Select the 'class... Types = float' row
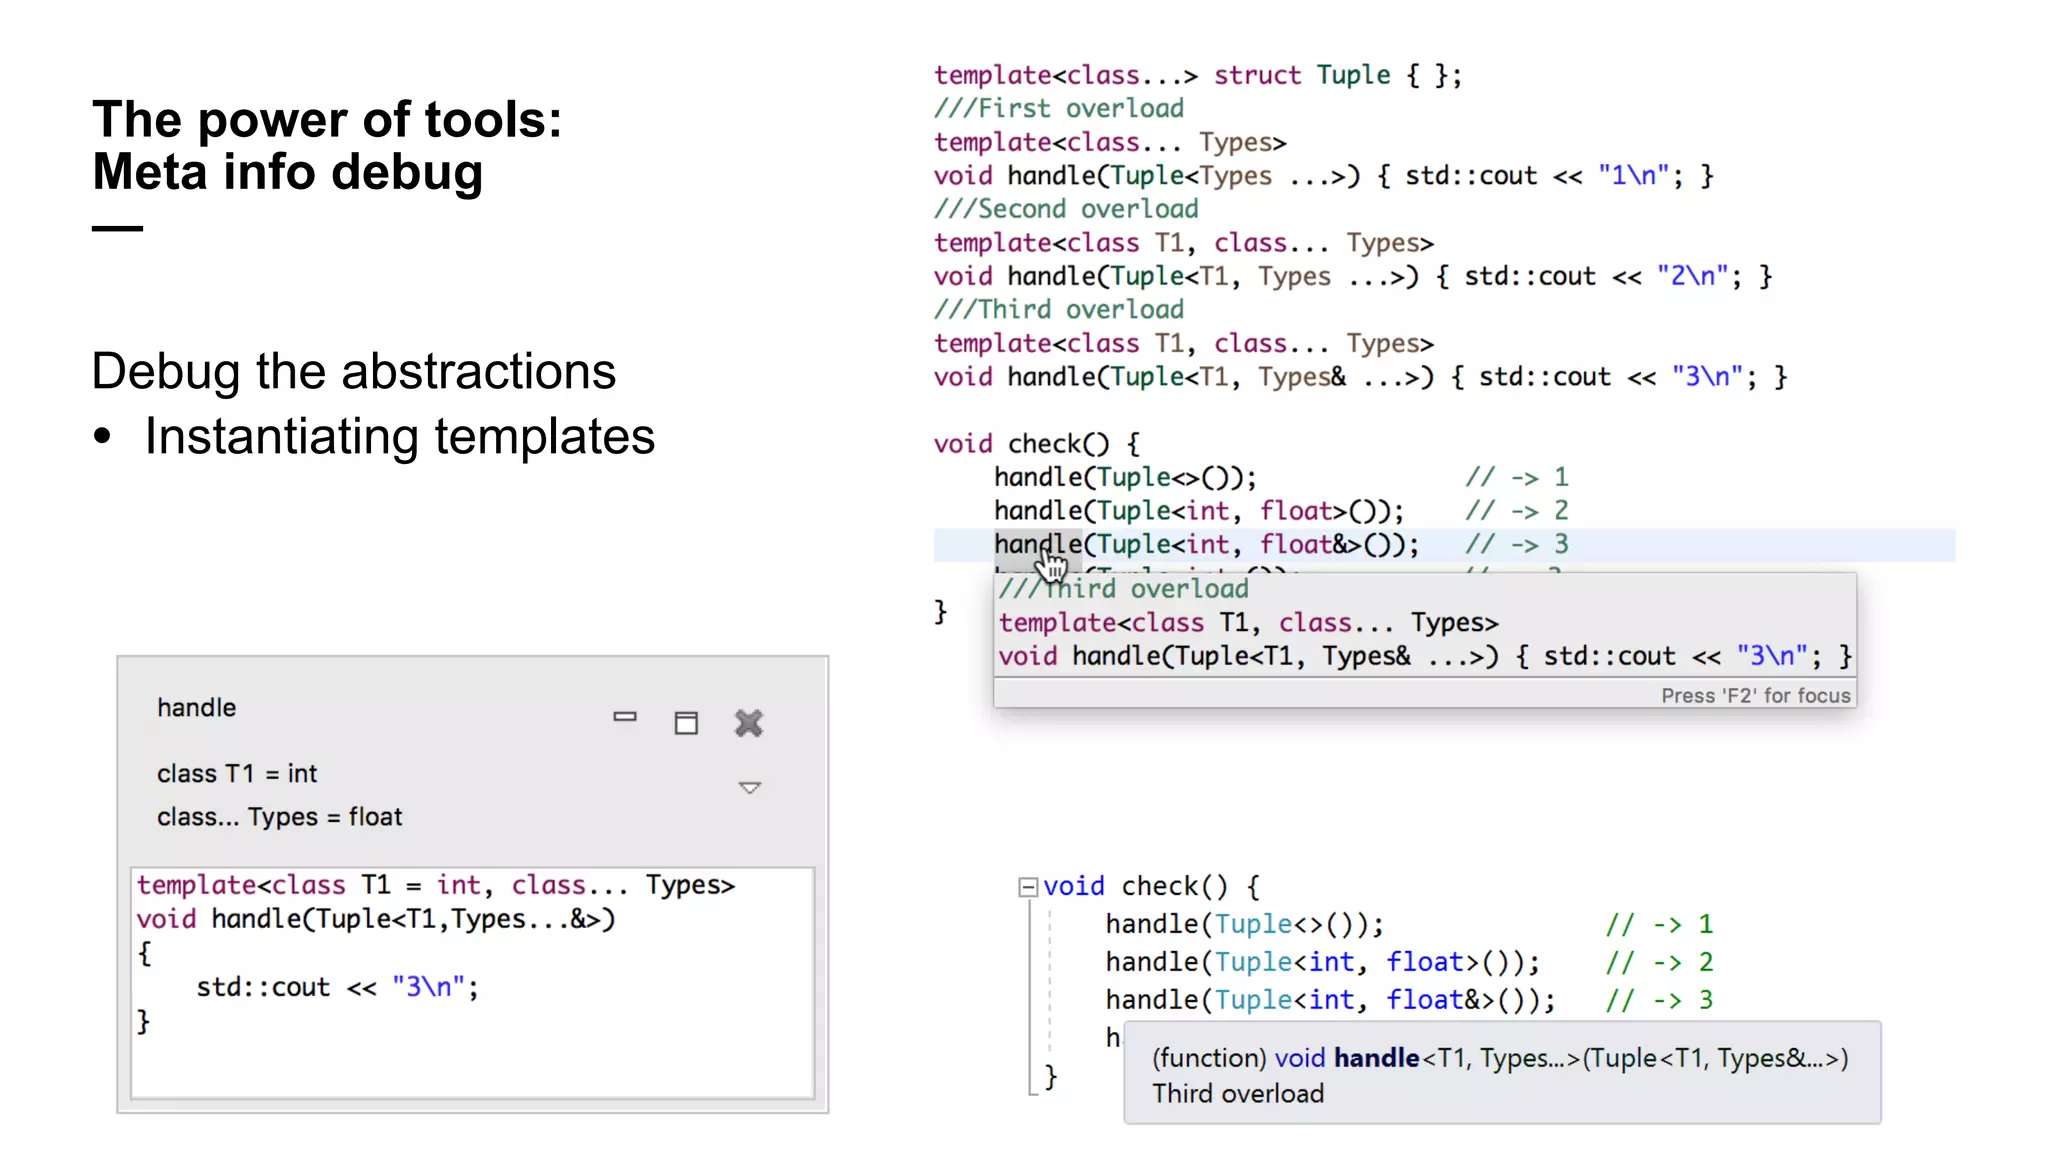 (279, 817)
